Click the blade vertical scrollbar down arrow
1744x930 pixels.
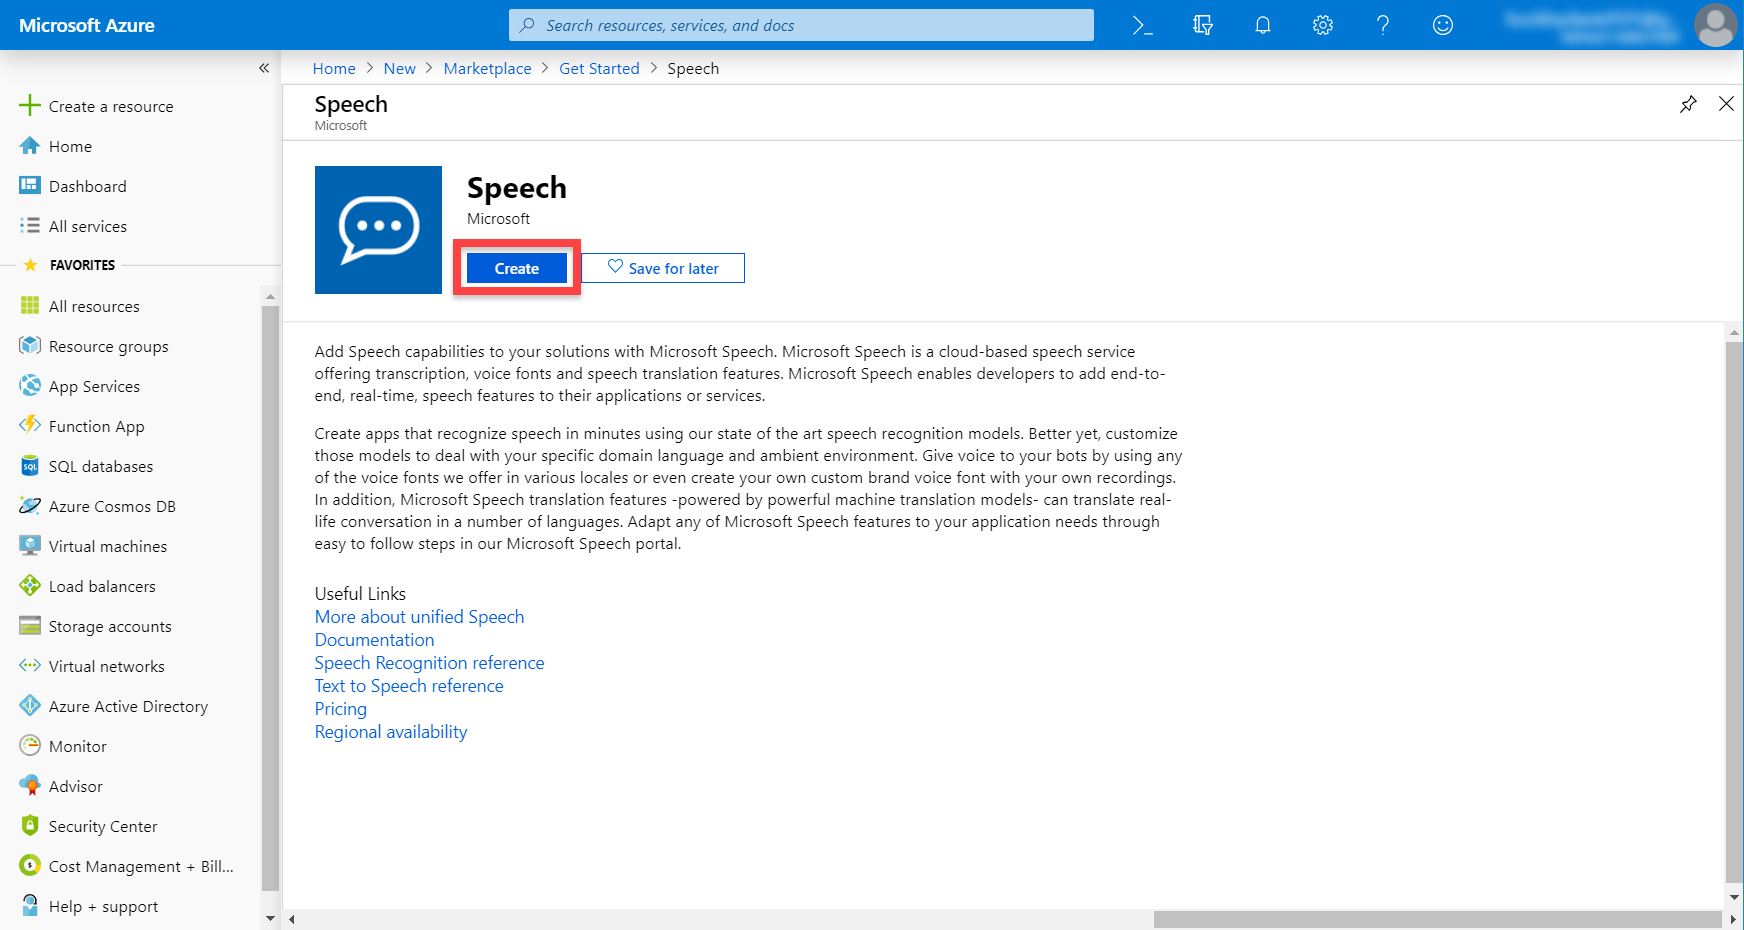(1734, 897)
